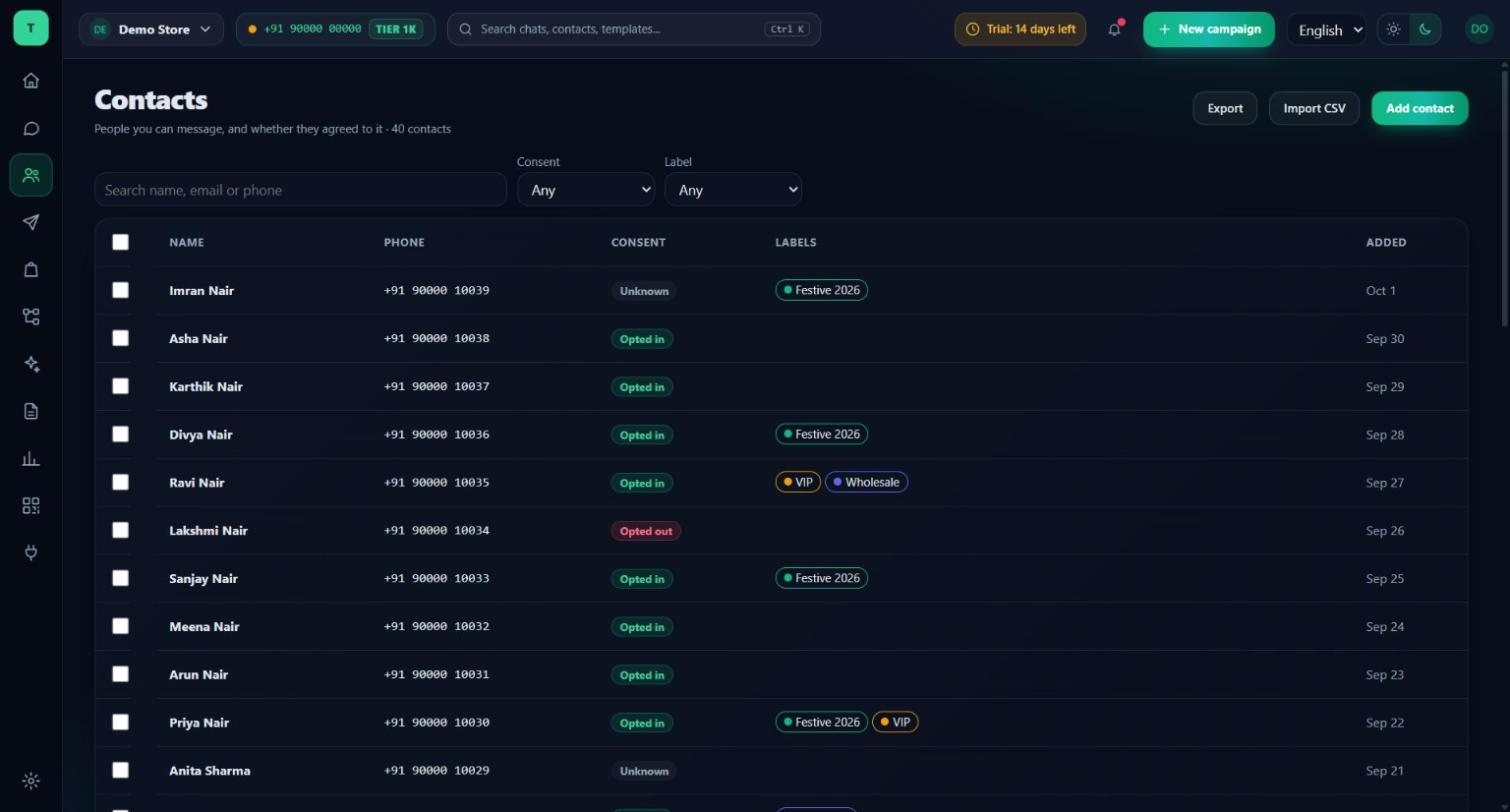
Task: Click the green T logo icon
Action: tap(31, 28)
